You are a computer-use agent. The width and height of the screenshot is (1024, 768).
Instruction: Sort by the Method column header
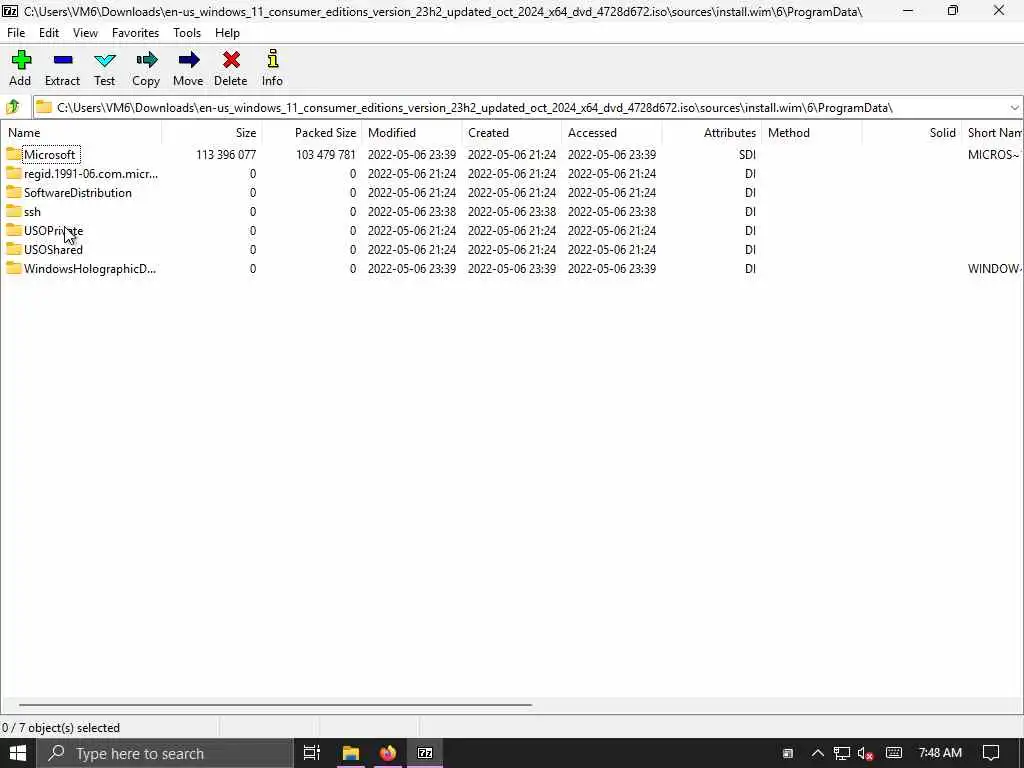tap(812, 133)
